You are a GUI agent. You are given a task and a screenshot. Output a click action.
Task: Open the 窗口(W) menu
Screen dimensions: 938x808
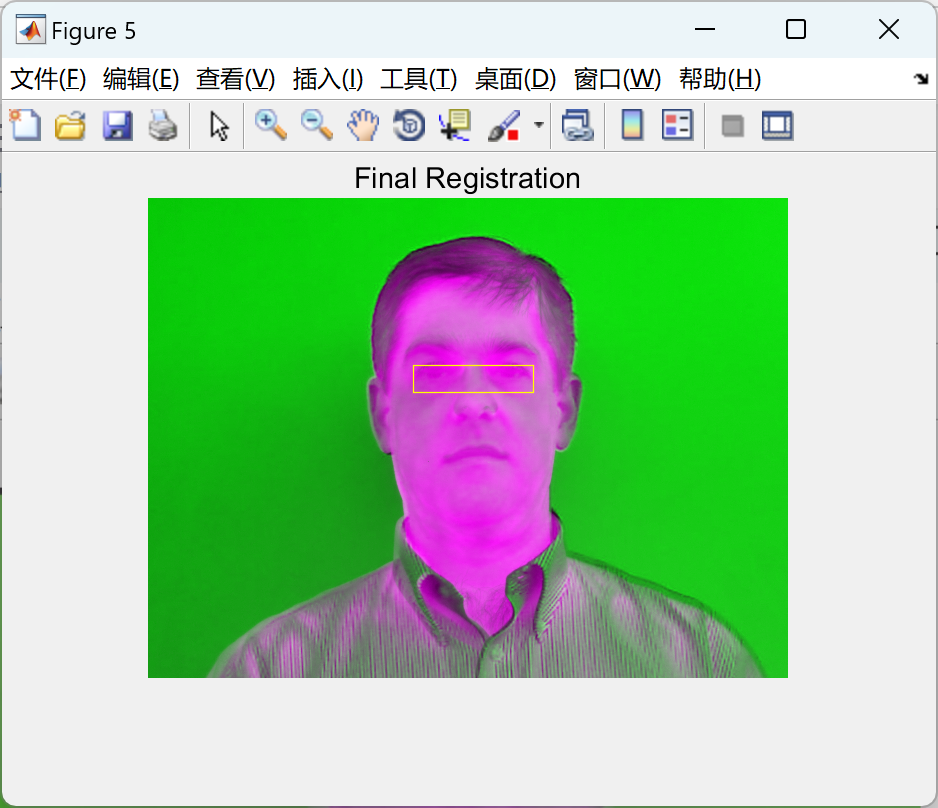(617, 79)
